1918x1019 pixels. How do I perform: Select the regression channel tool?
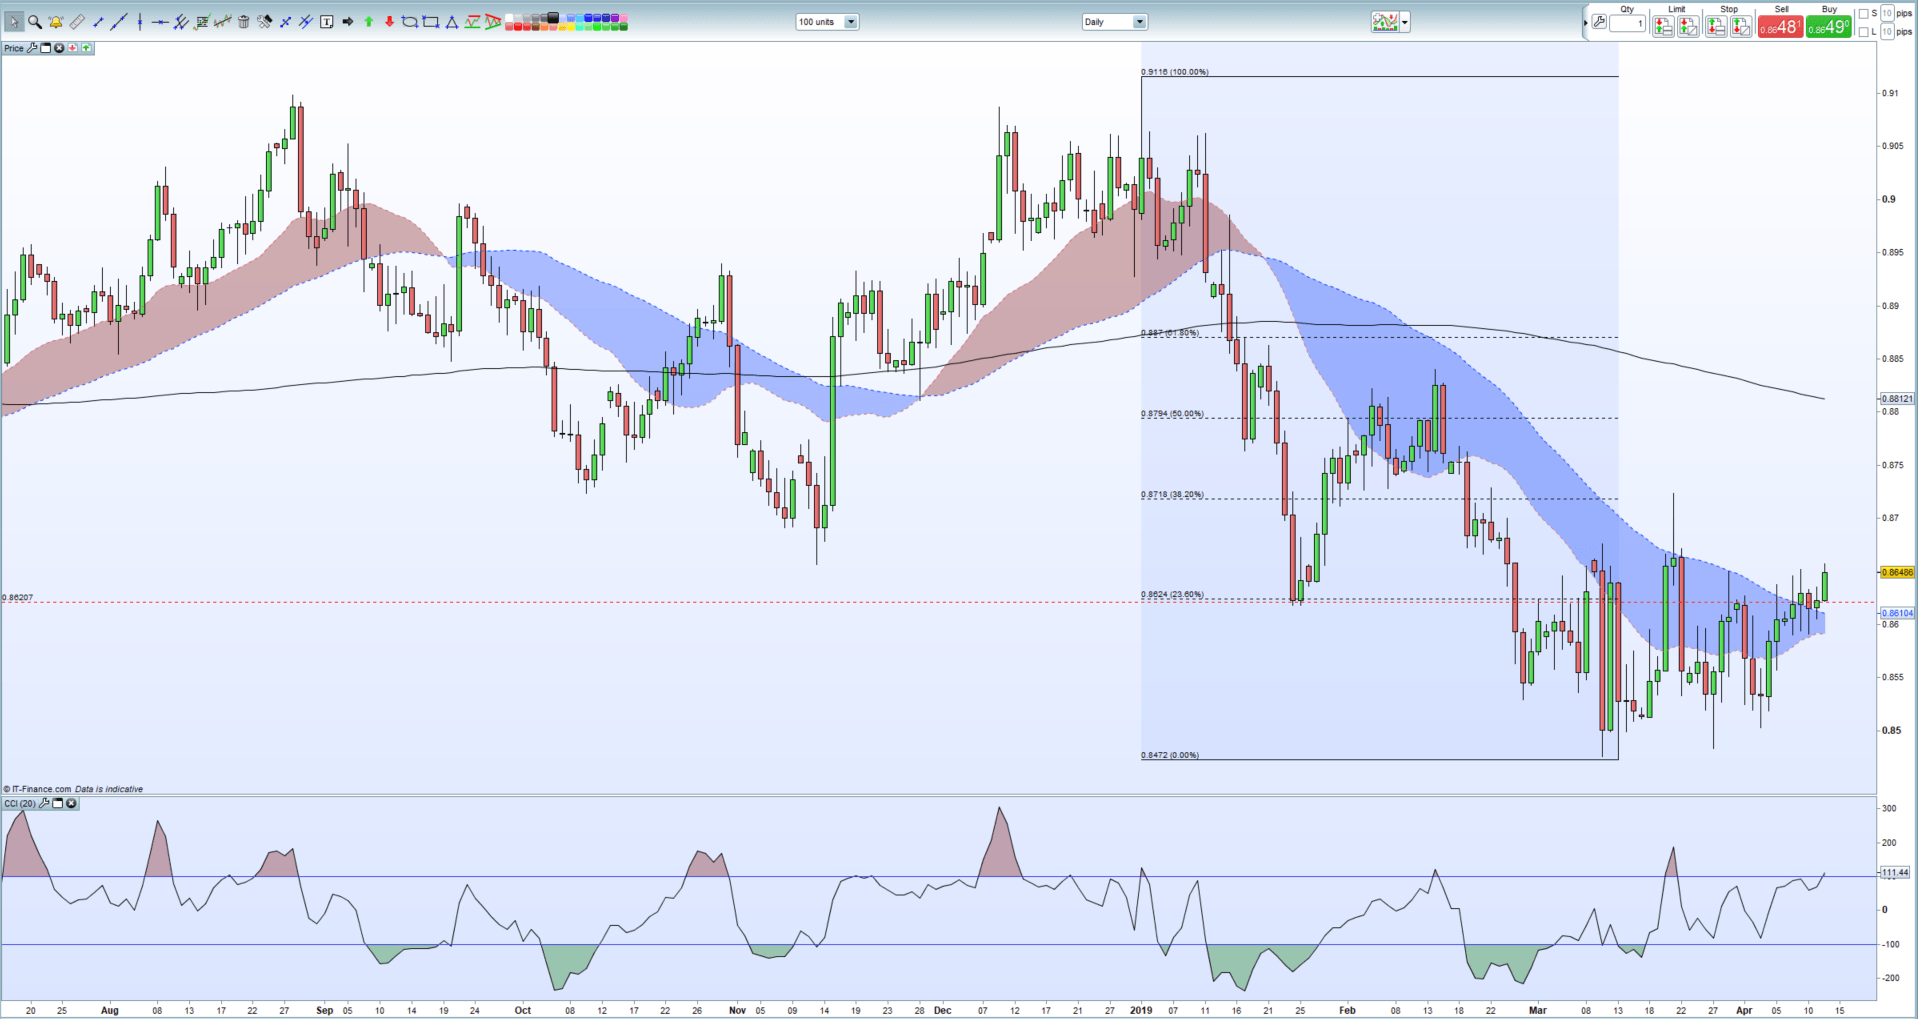[x=222, y=21]
